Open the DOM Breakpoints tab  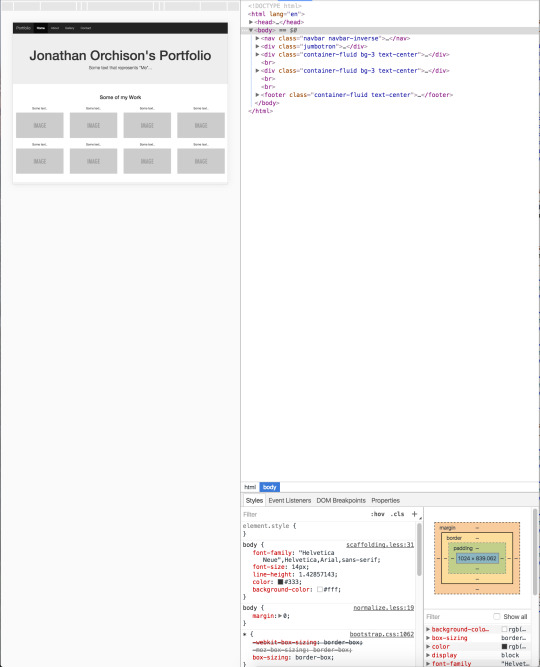(x=341, y=500)
